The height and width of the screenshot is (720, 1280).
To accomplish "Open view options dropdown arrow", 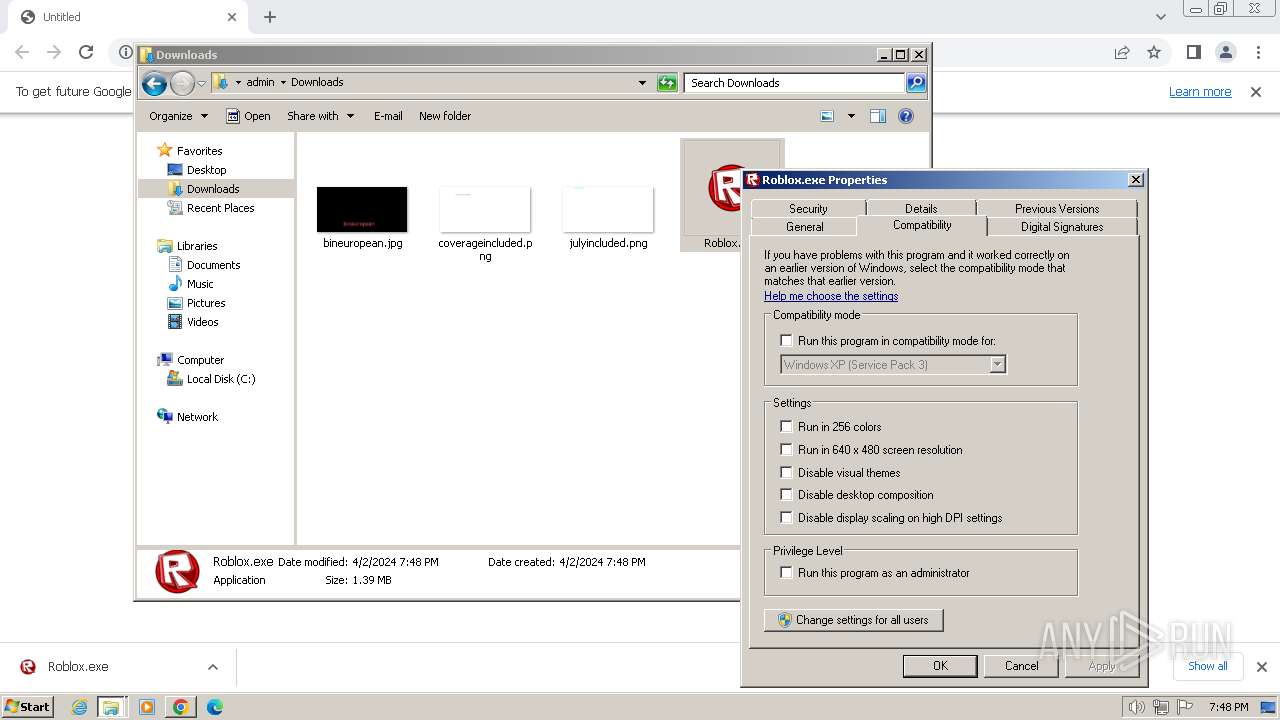I will coord(851,116).
